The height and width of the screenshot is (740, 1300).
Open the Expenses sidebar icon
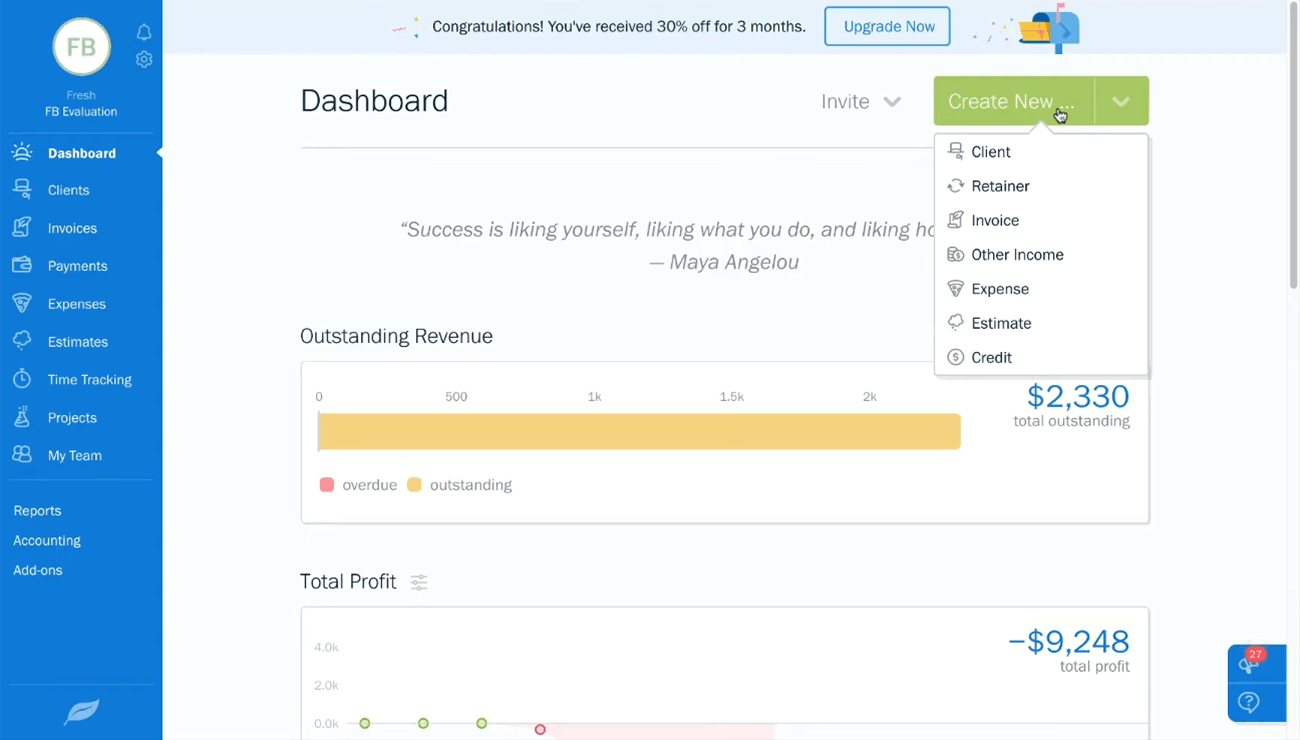(22, 303)
